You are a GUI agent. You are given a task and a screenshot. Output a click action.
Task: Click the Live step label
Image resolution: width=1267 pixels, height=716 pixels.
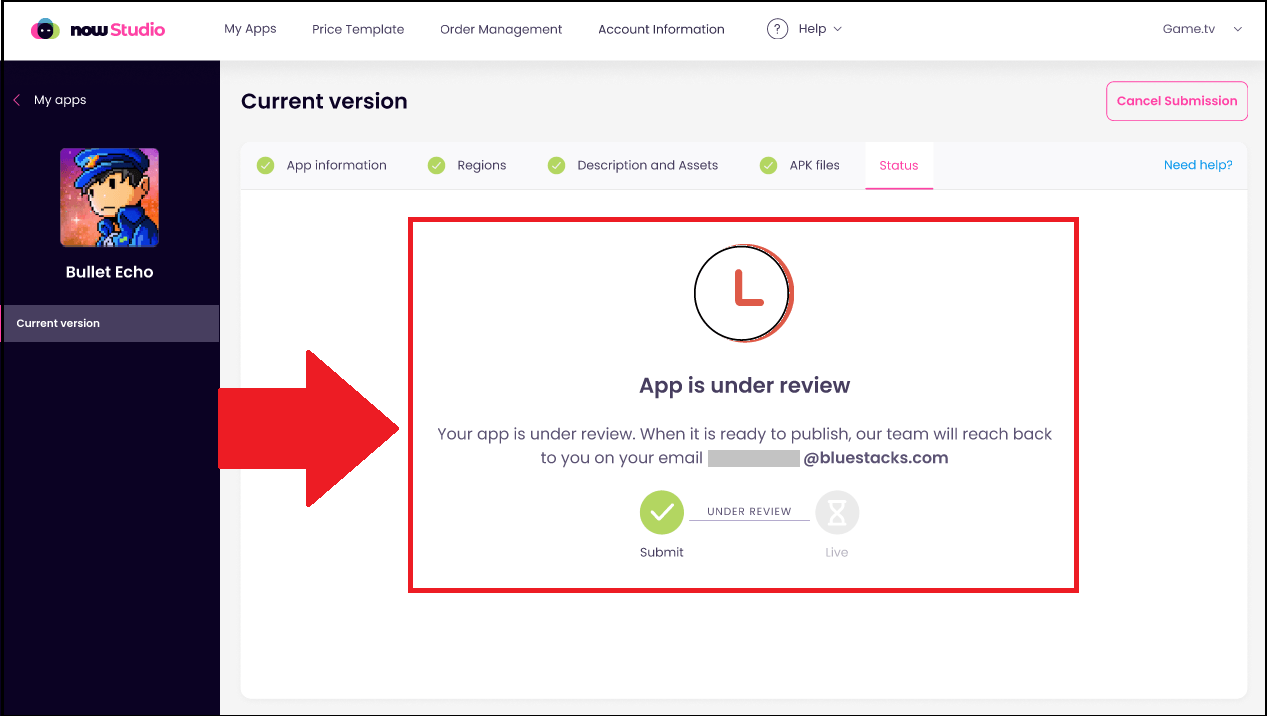(x=837, y=552)
